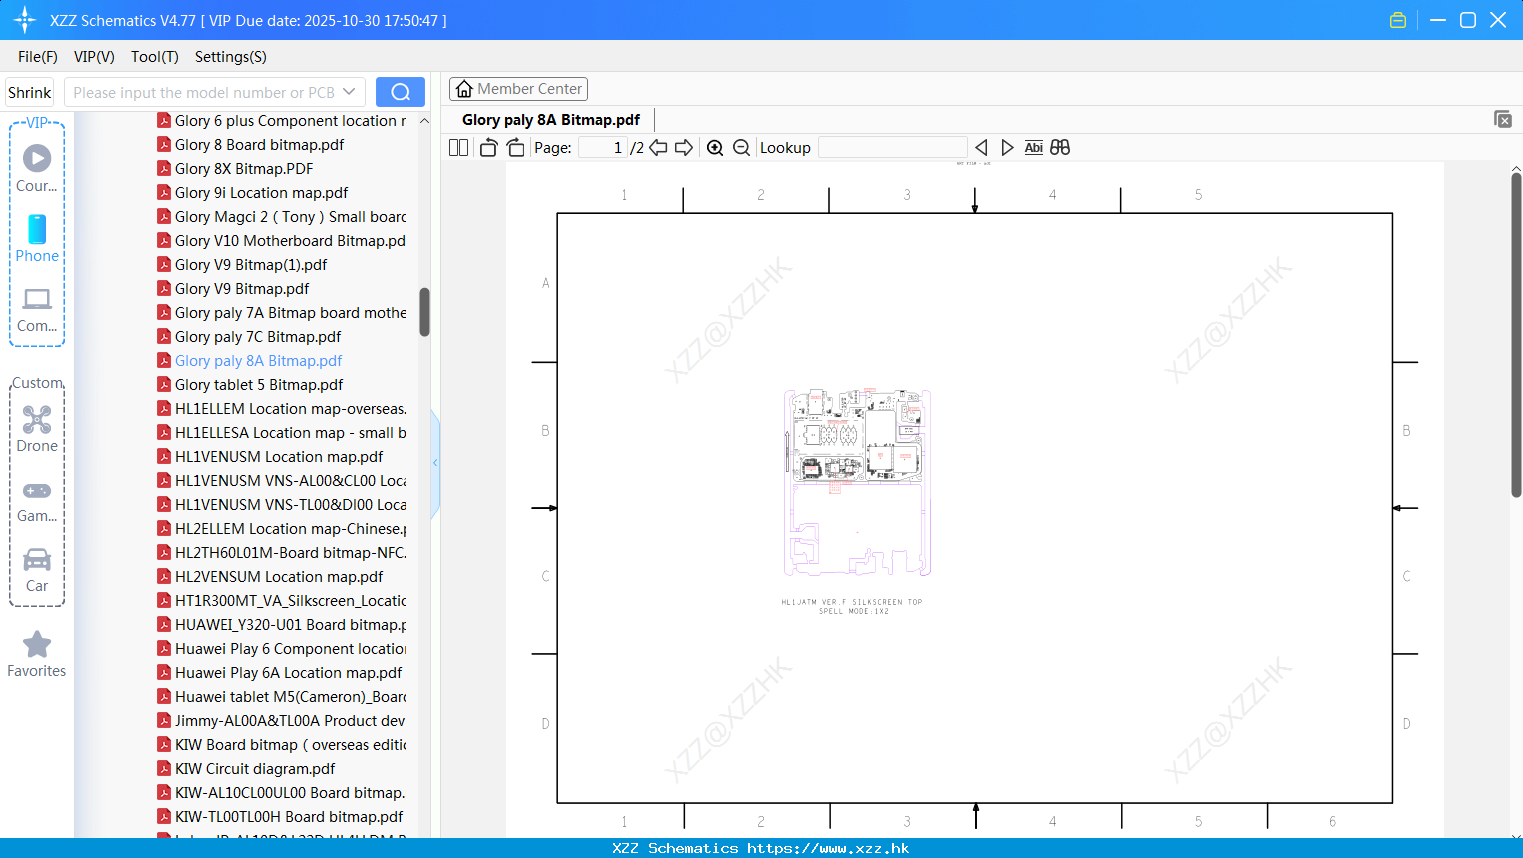Open Glory paly 7C Bitmap.pdf
The width and height of the screenshot is (1523, 858).
click(249, 337)
